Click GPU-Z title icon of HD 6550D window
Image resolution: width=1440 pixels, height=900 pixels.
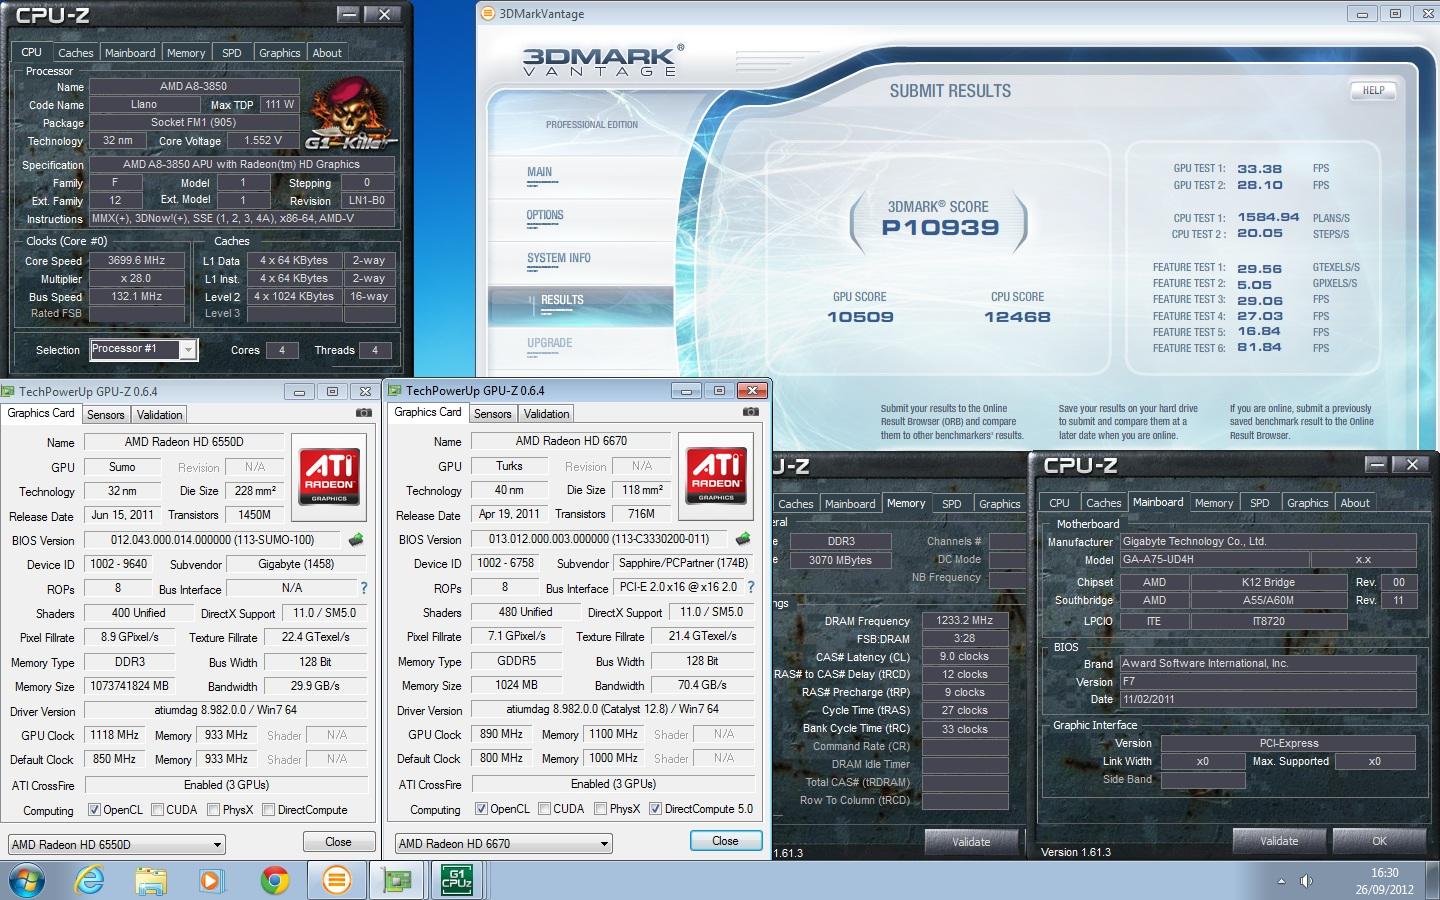8,392
